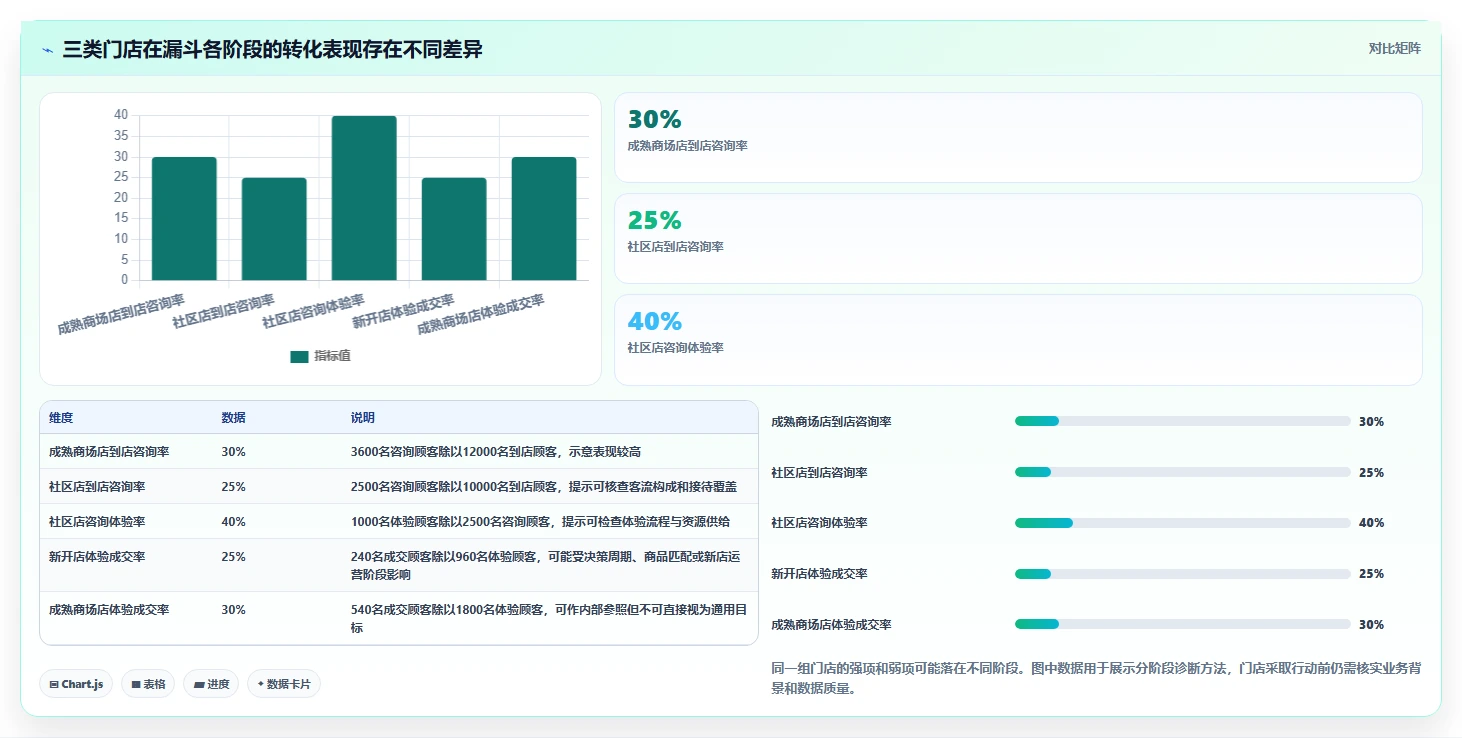Click the footnote text starting 同一组门店的强项

tap(1096, 679)
